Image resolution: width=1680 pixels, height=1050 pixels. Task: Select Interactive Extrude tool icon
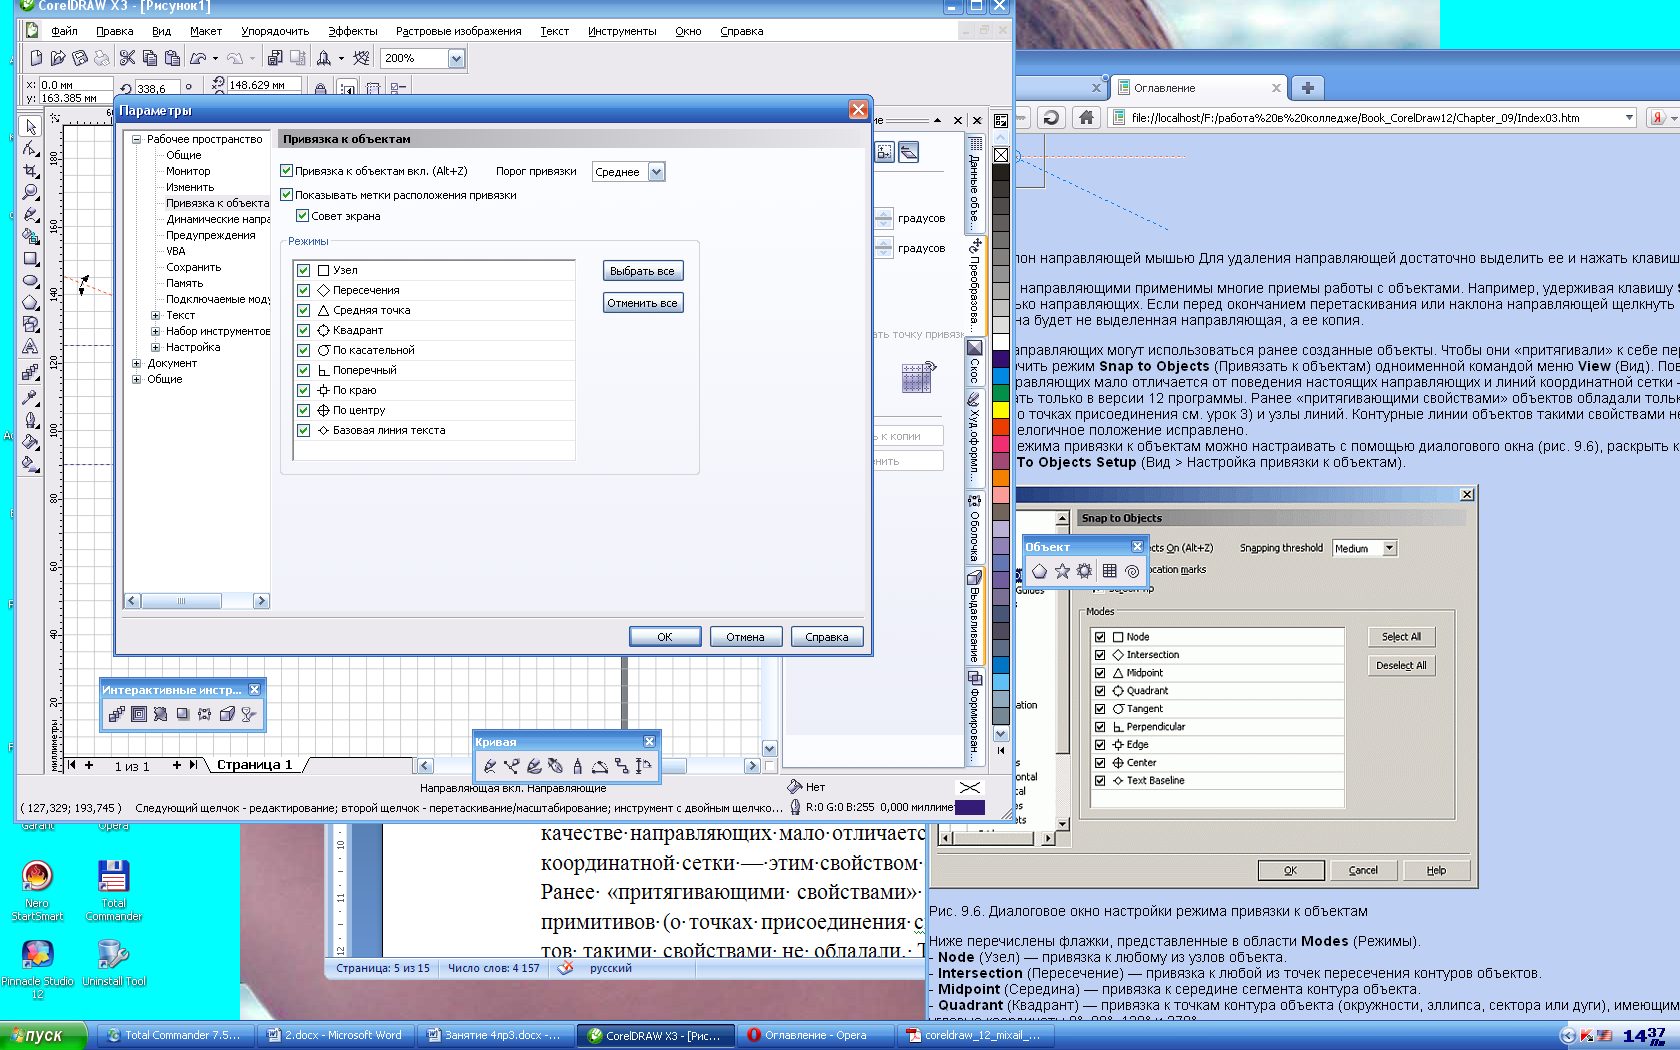[227, 714]
